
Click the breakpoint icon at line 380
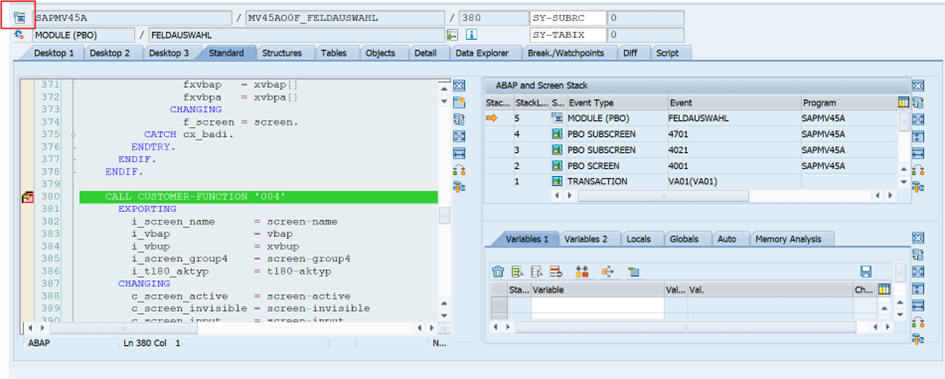pyautogui.click(x=28, y=197)
